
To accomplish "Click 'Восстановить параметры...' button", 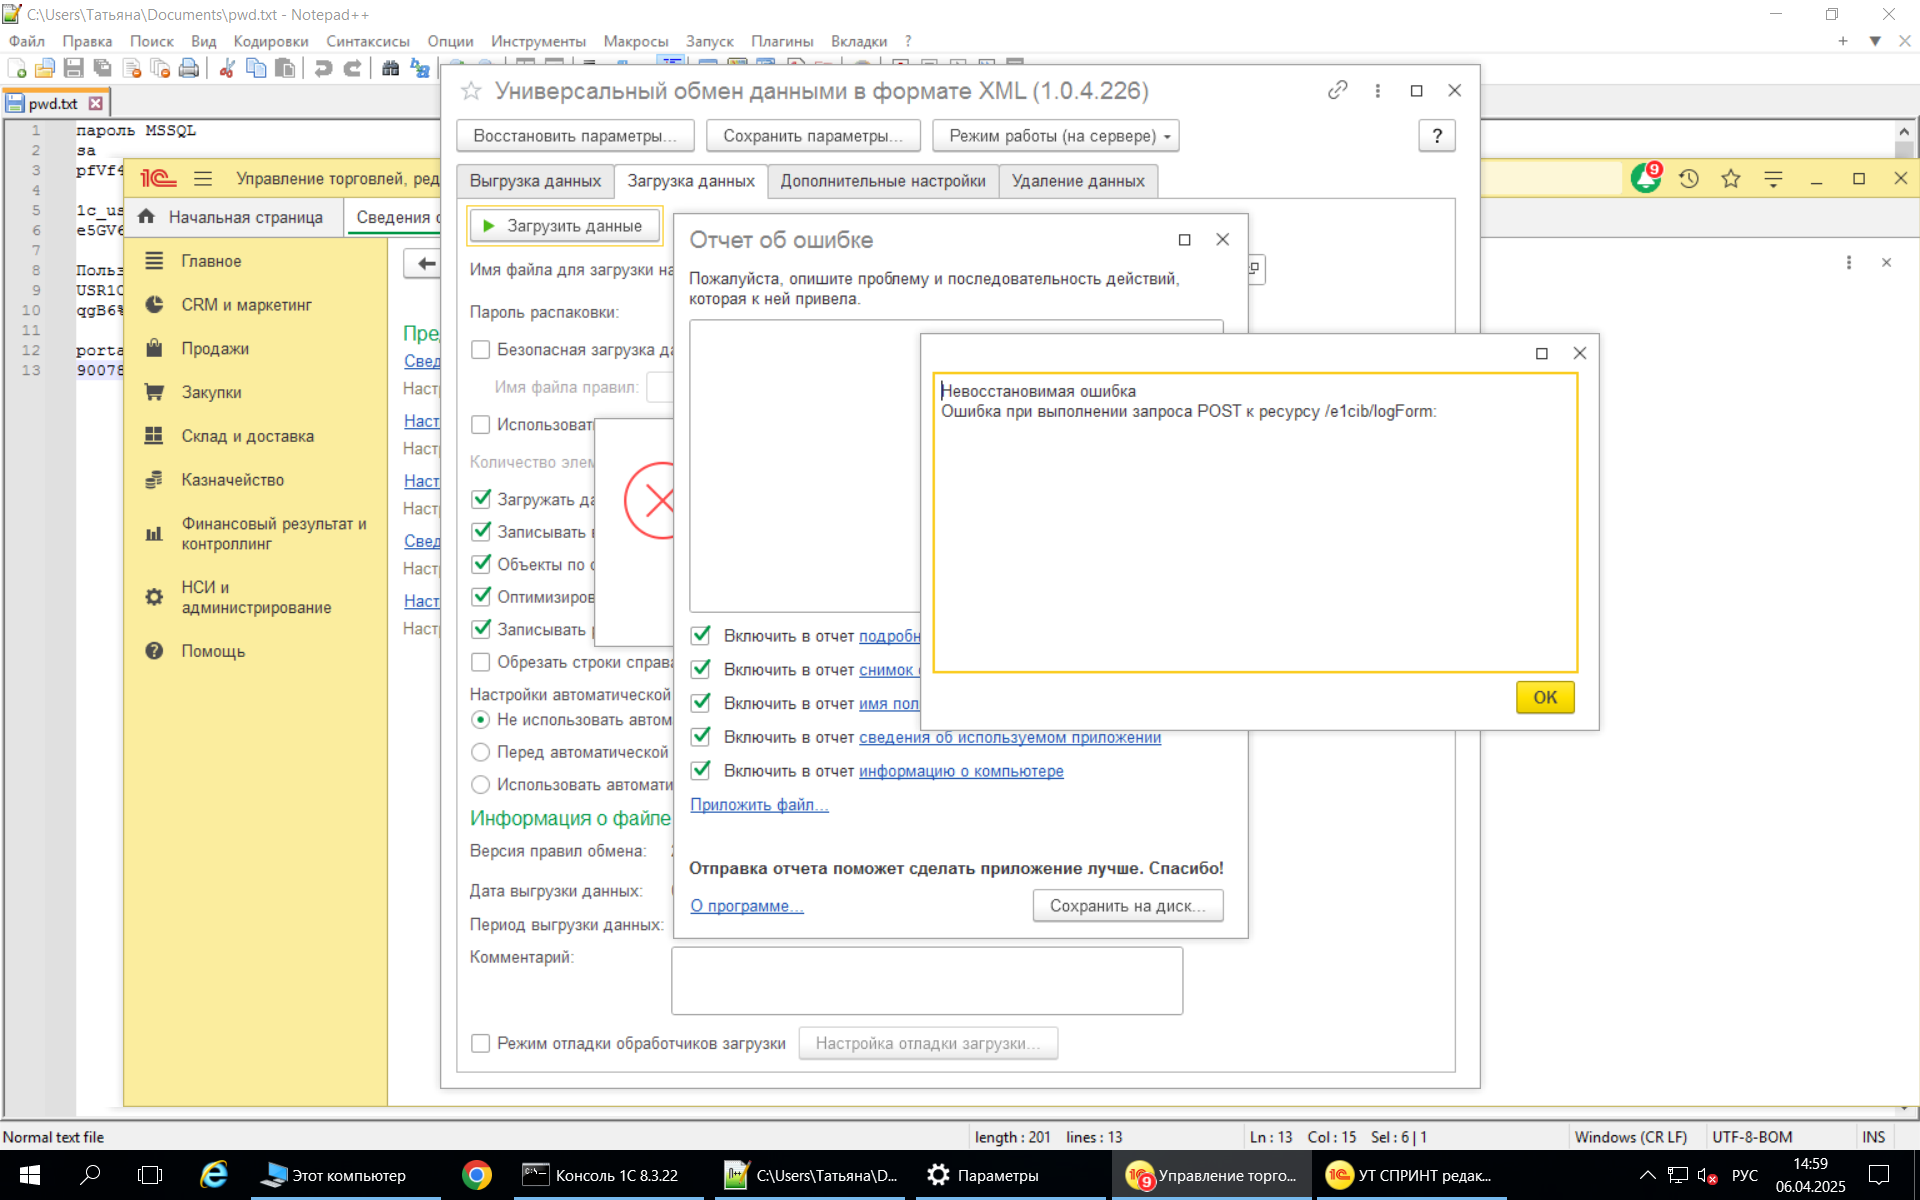I will pos(575,136).
